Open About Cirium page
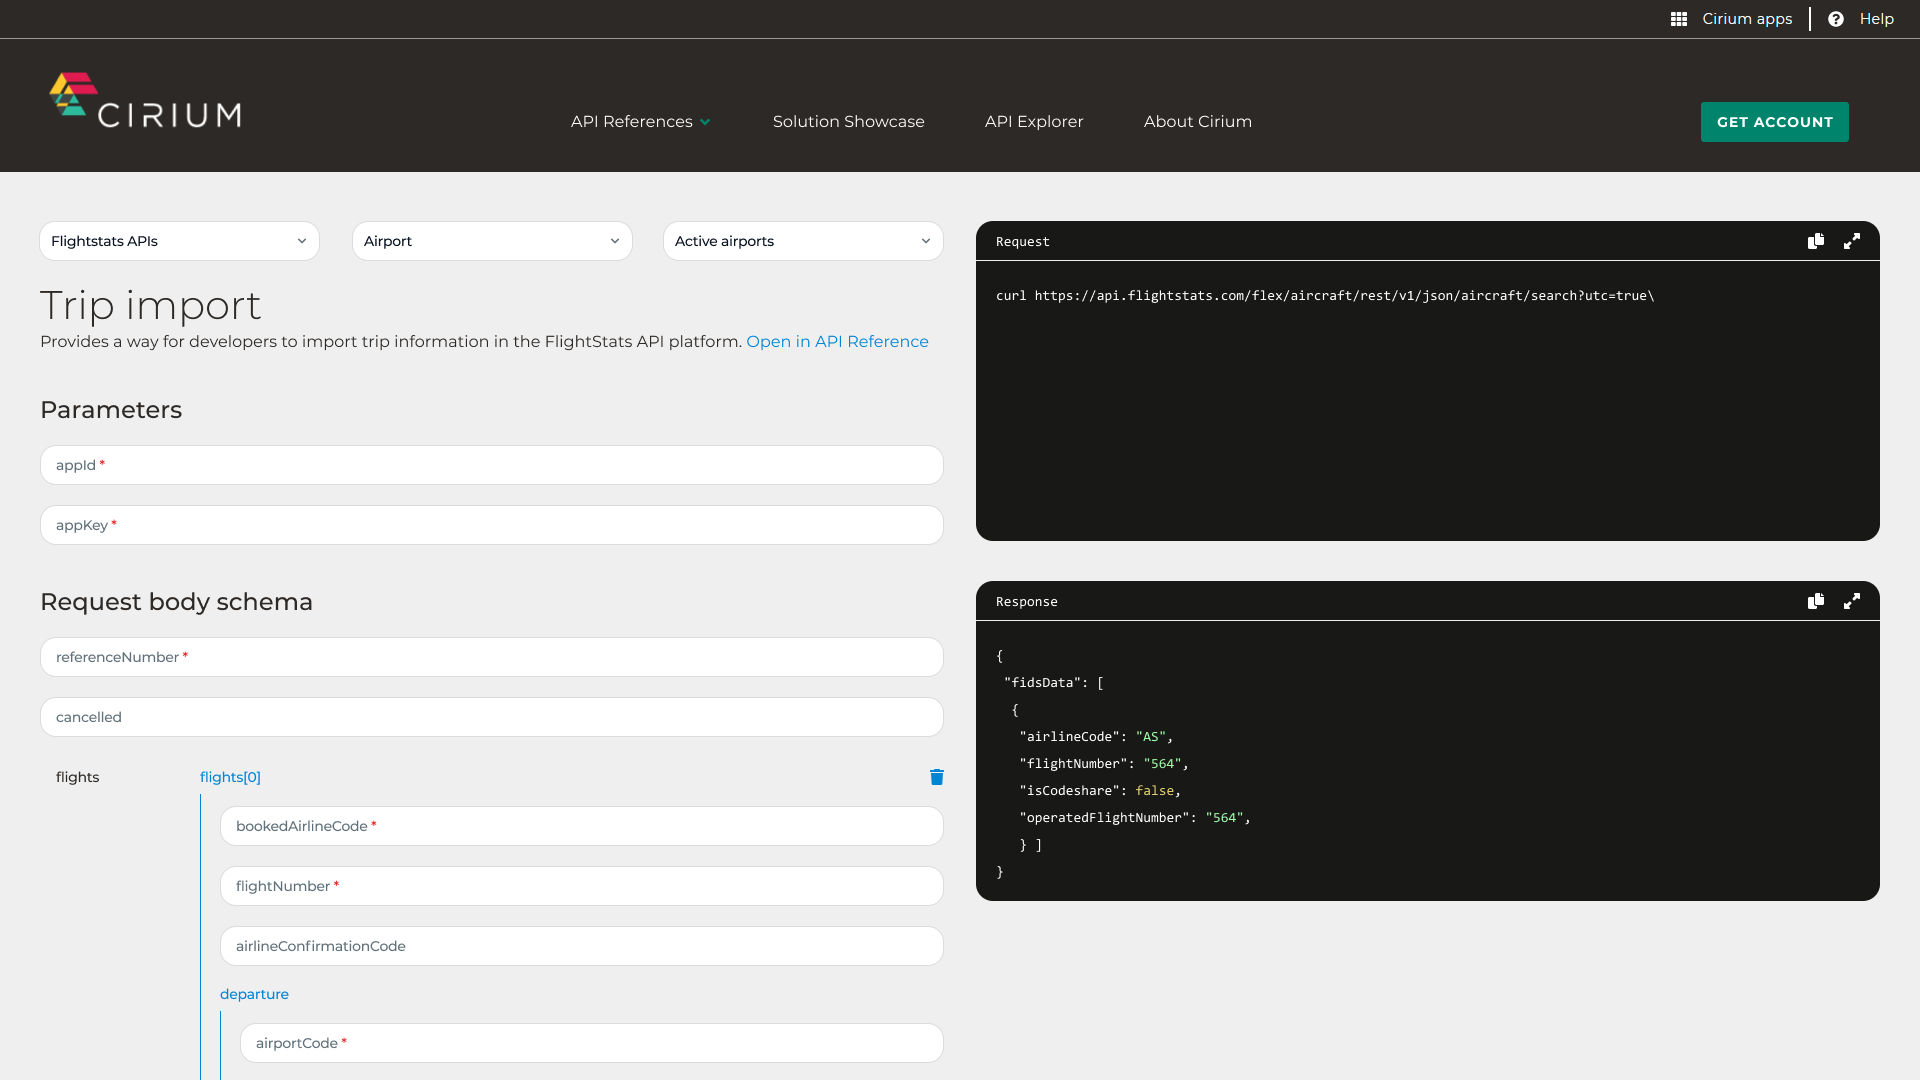The height and width of the screenshot is (1080, 1920). pyautogui.click(x=1198, y=121)
